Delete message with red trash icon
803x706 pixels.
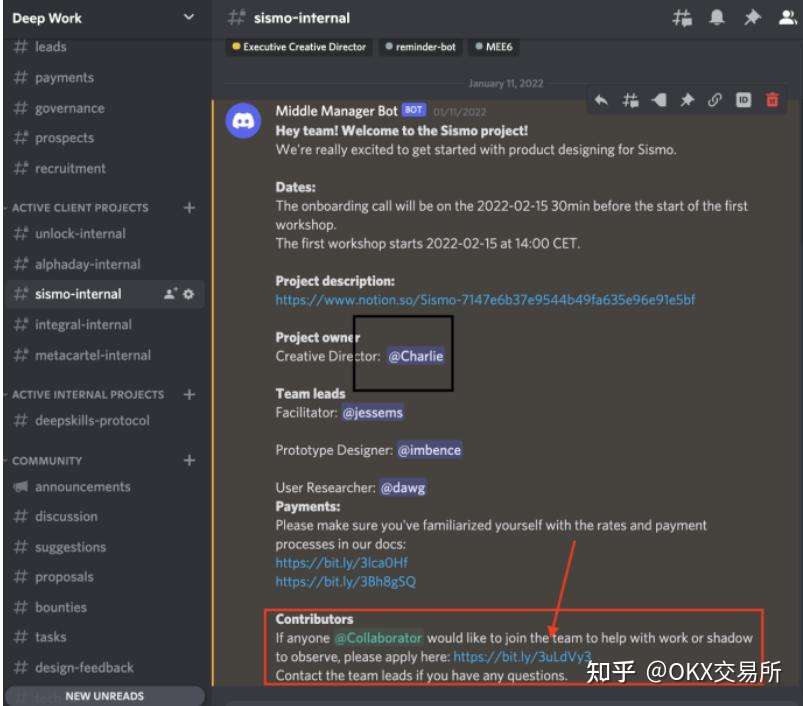pyautogui.click(x=772, y=100)
